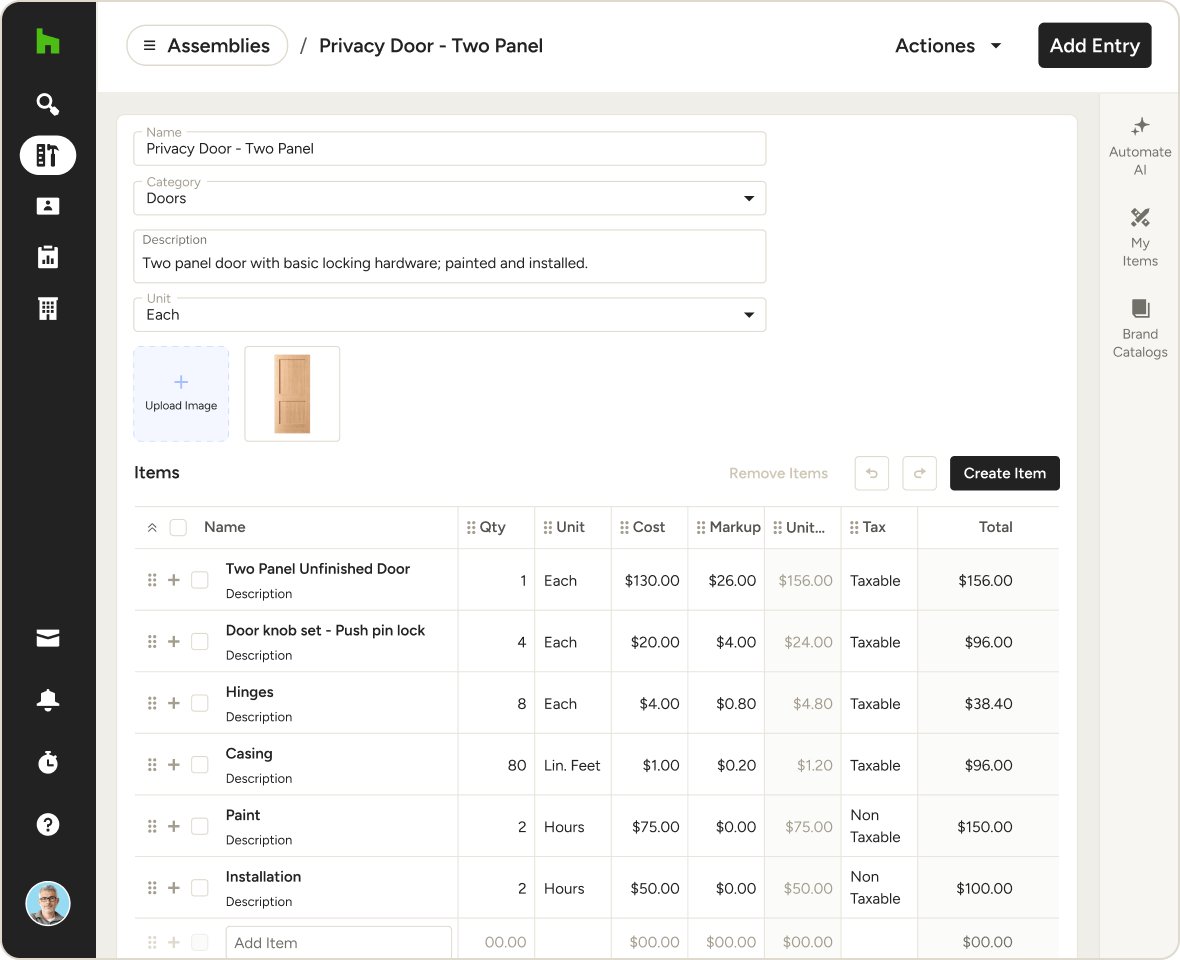
Task: Open Brand Catalogs from right panel
Action: click(1140, 328)
